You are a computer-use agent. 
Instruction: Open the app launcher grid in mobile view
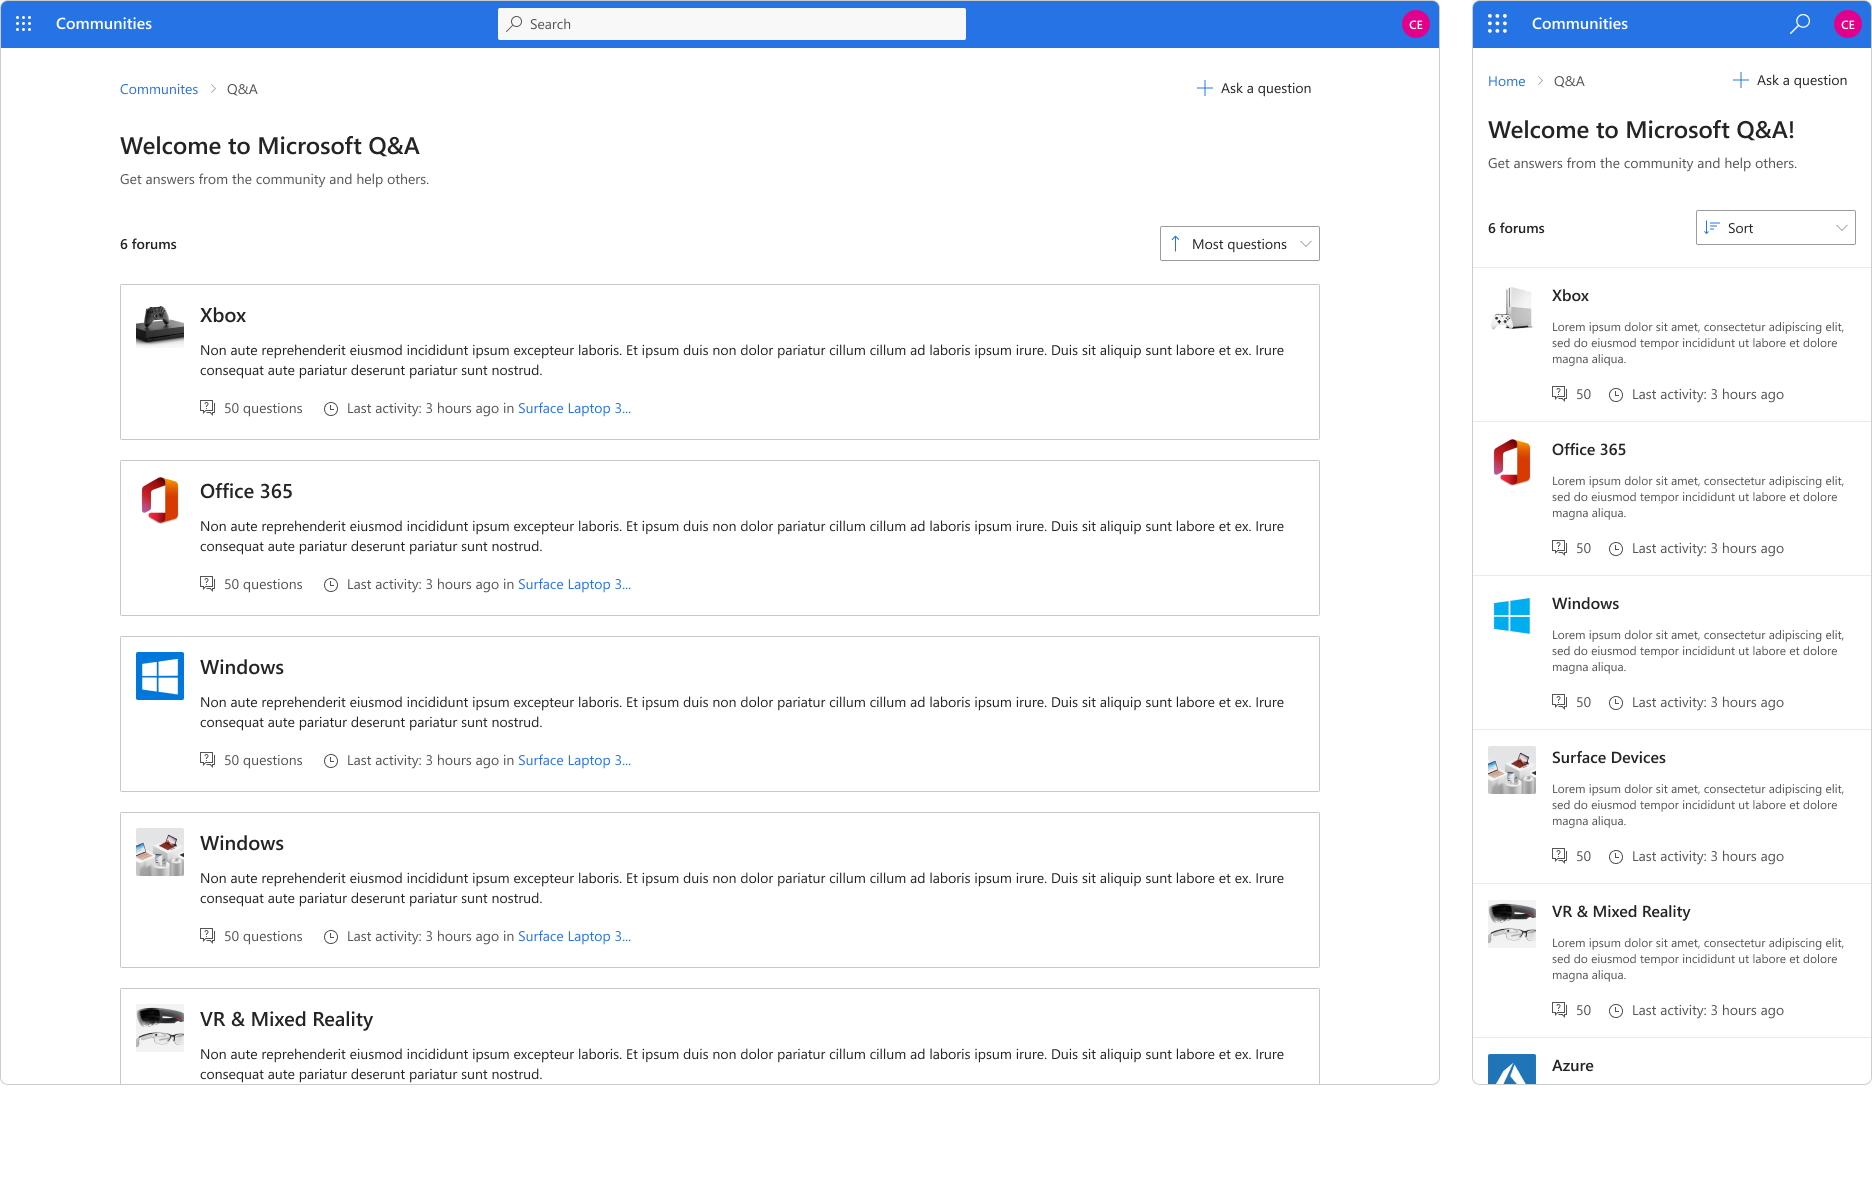coord(1497,24)
